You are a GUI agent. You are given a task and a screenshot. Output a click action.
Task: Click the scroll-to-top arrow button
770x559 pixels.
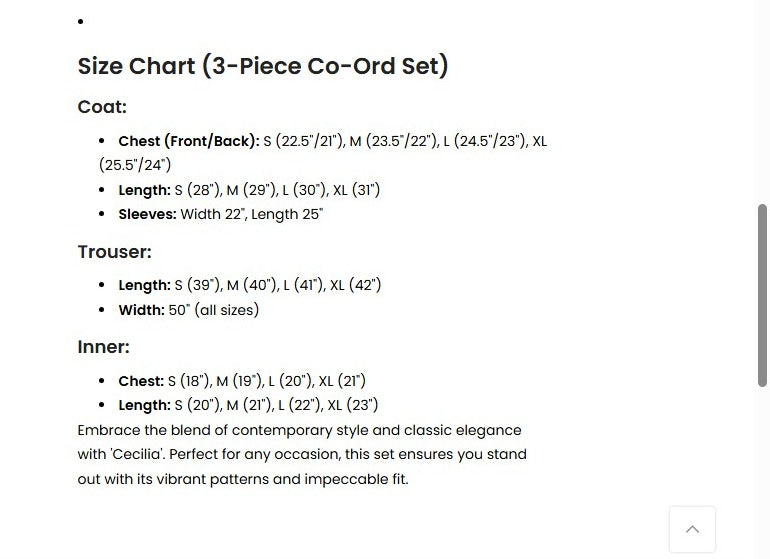click(x=692, y=529)
